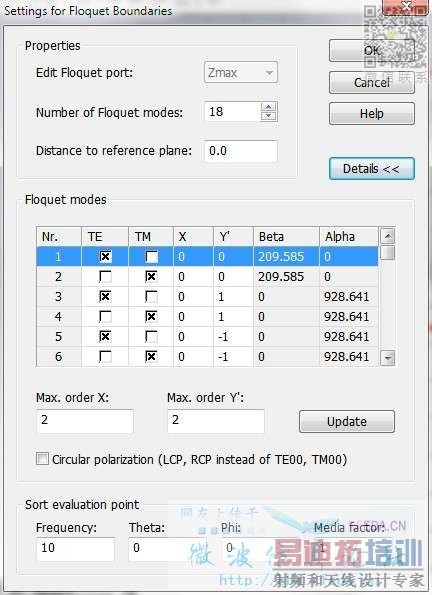This screenshot has height=595, width=432.
Task: Collapse the panel with Details << button
Action: tap(372, 168)
